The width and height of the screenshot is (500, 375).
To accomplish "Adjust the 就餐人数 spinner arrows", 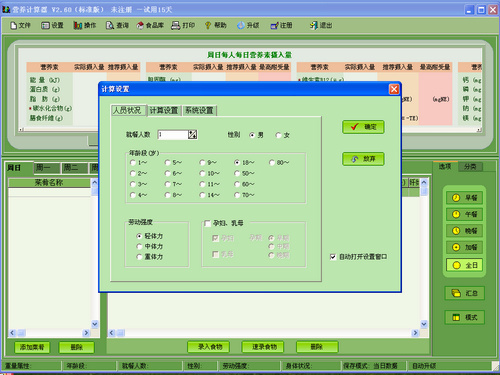I will (x=193, y=135).
